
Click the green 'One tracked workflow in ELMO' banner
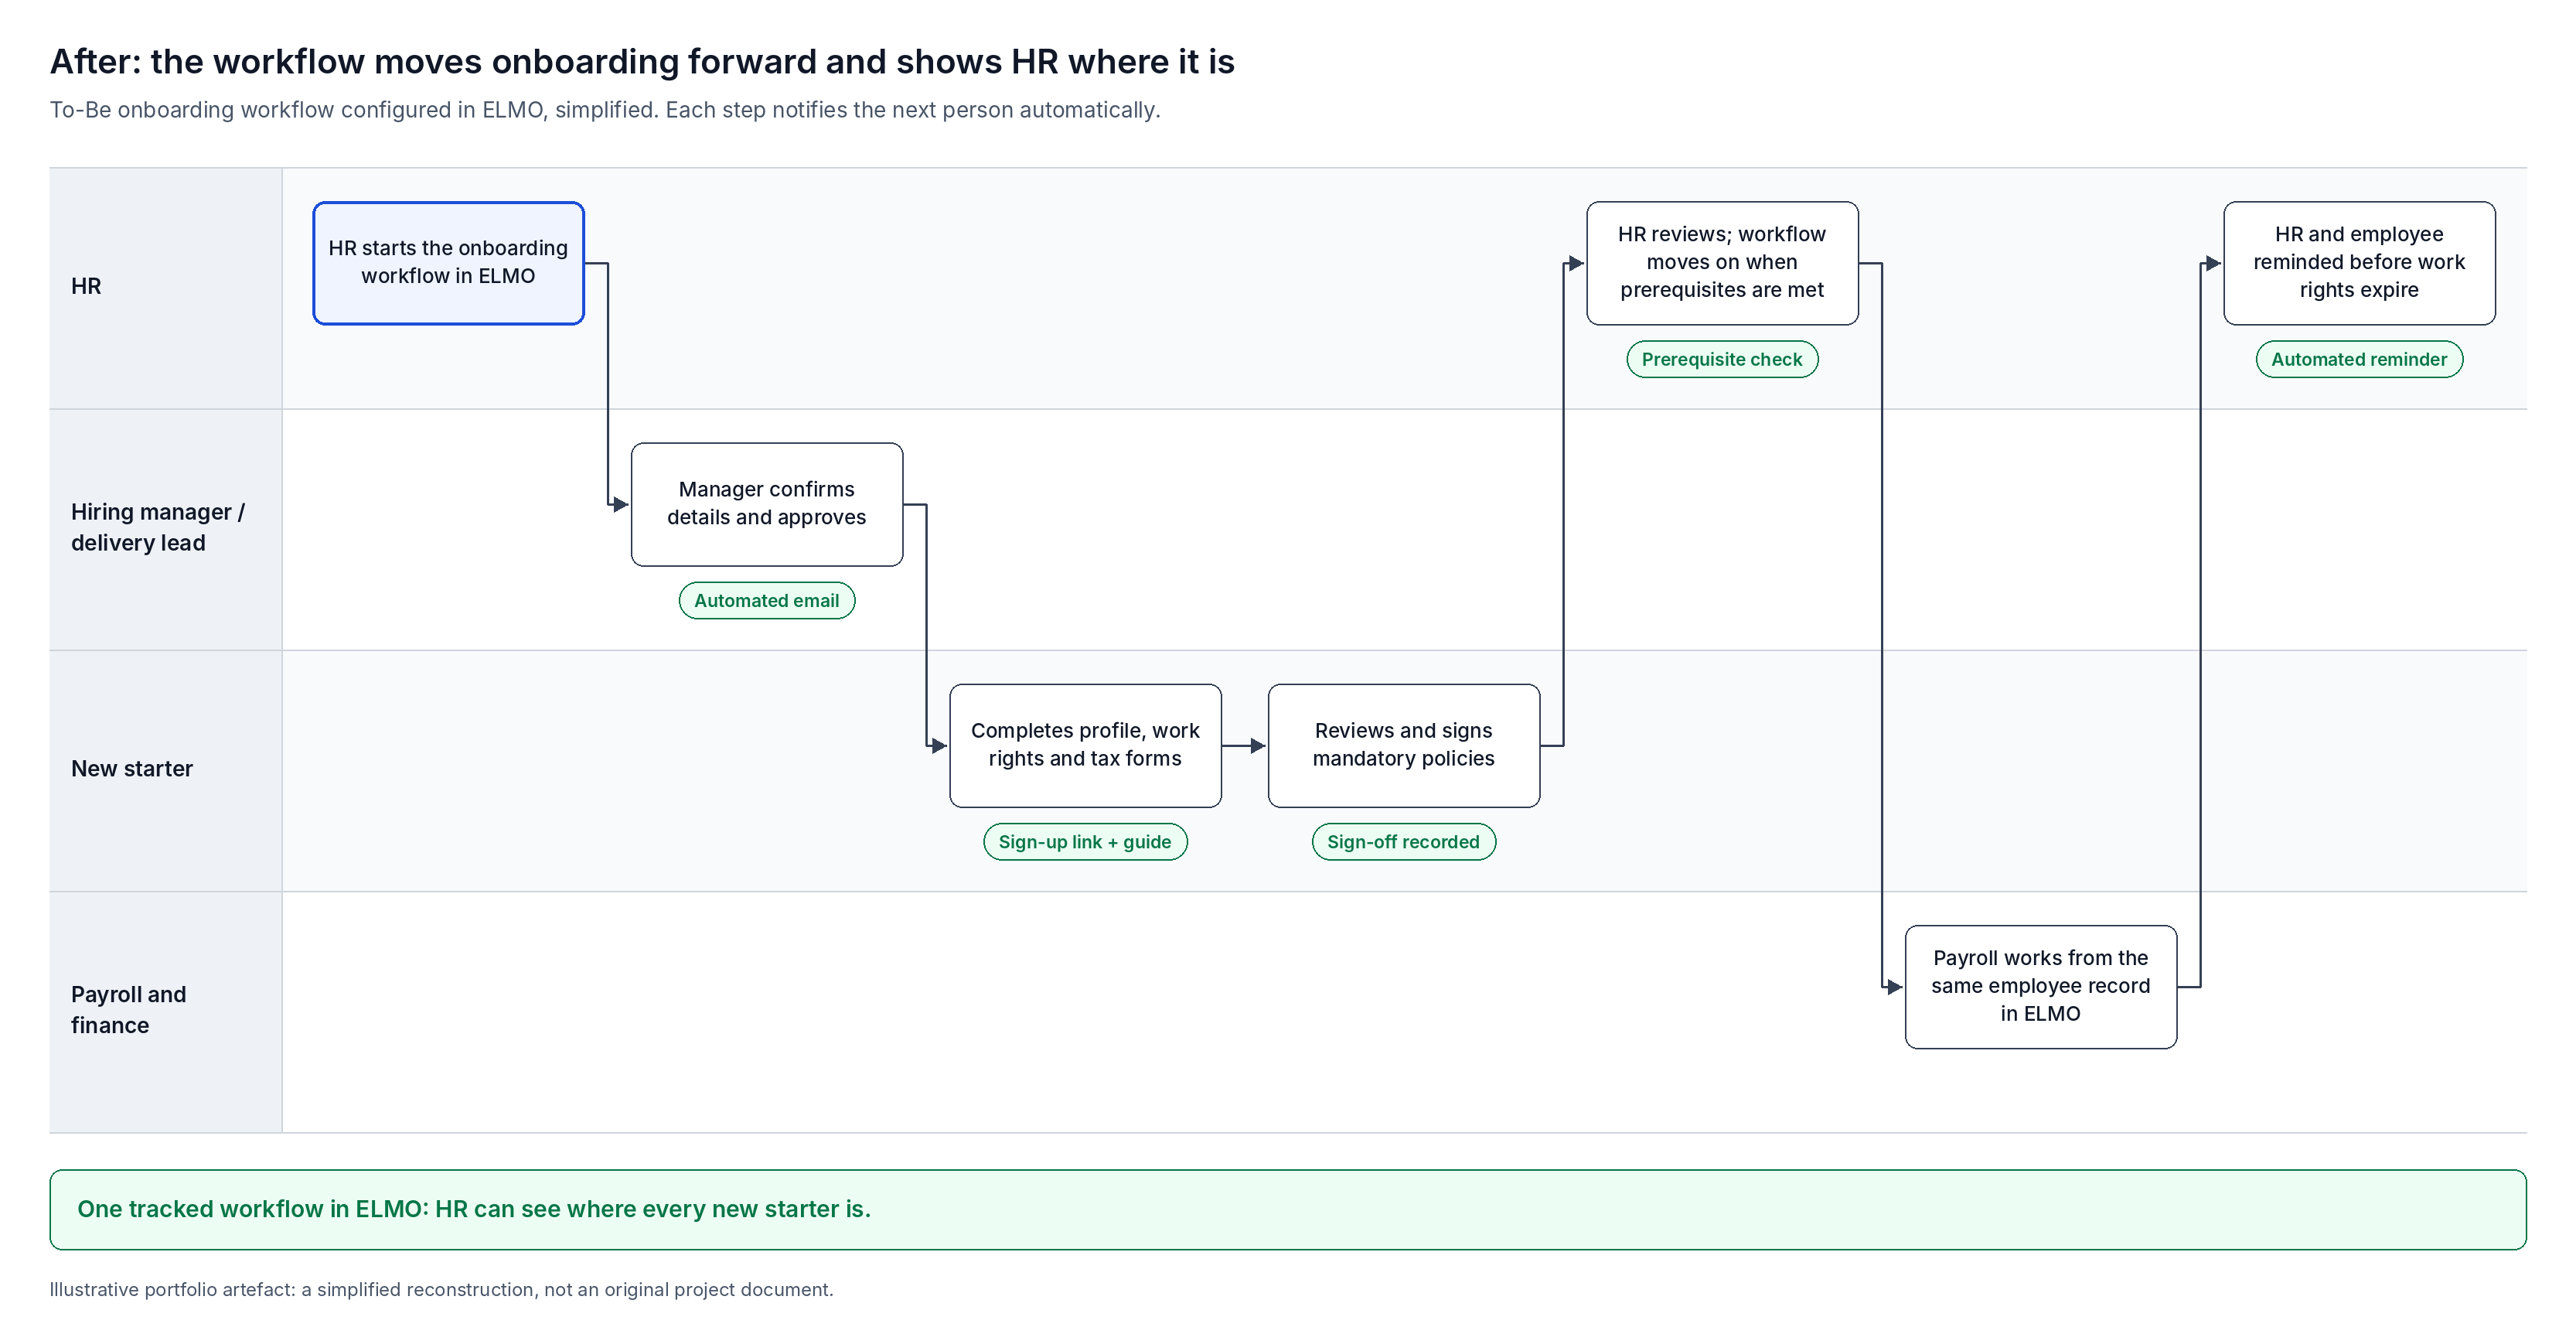click(1288, 1209)
